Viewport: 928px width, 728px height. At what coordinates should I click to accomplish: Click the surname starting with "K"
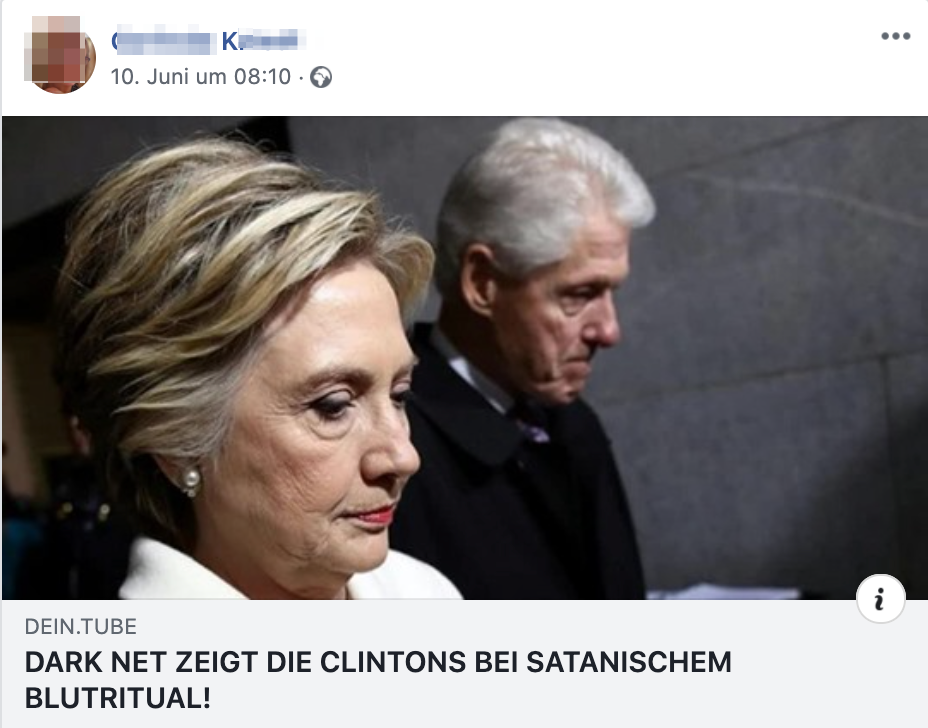click(x=264, y=41)
